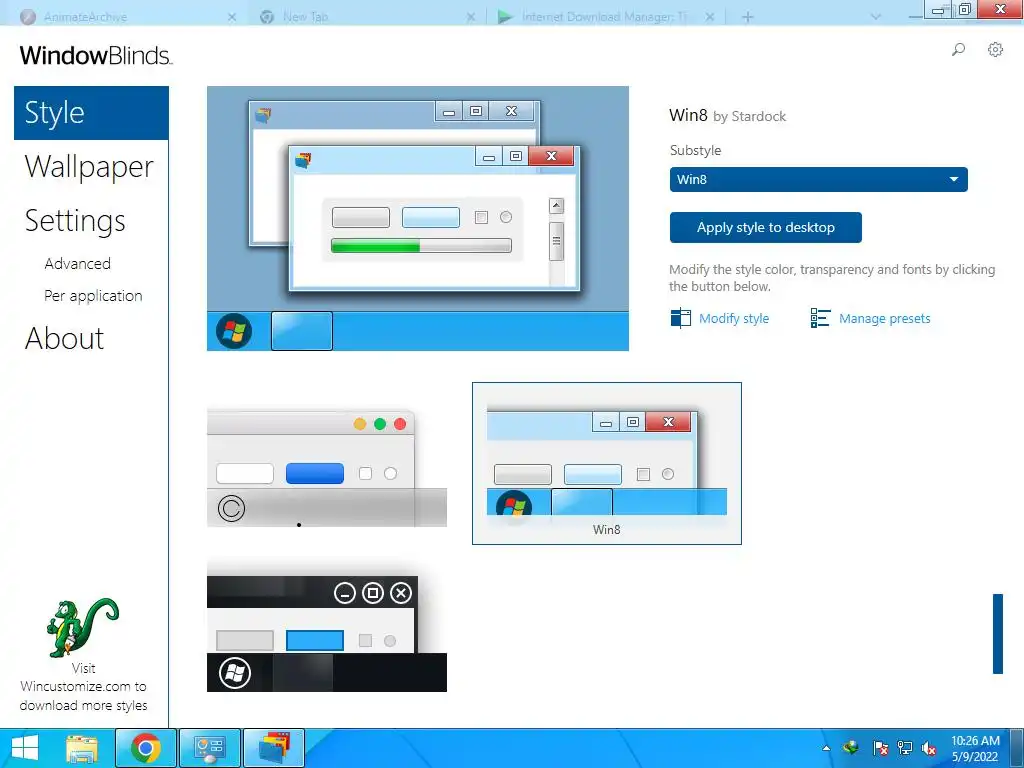
Task: Select the Win8 style thumbnail
Action: click(x=607, y=463)
